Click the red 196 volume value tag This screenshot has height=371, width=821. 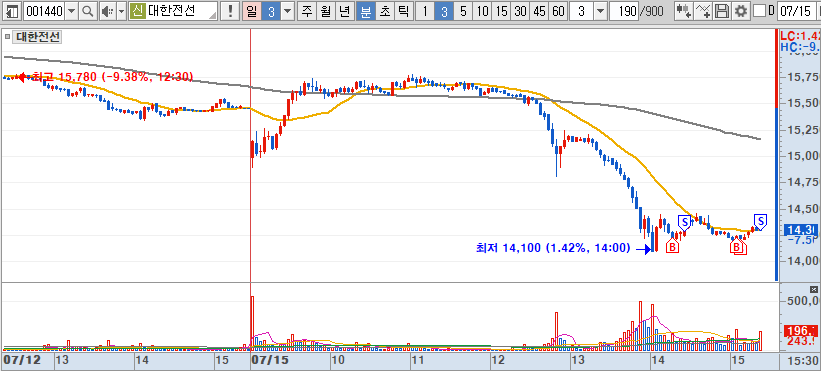[x=801, y=330]
